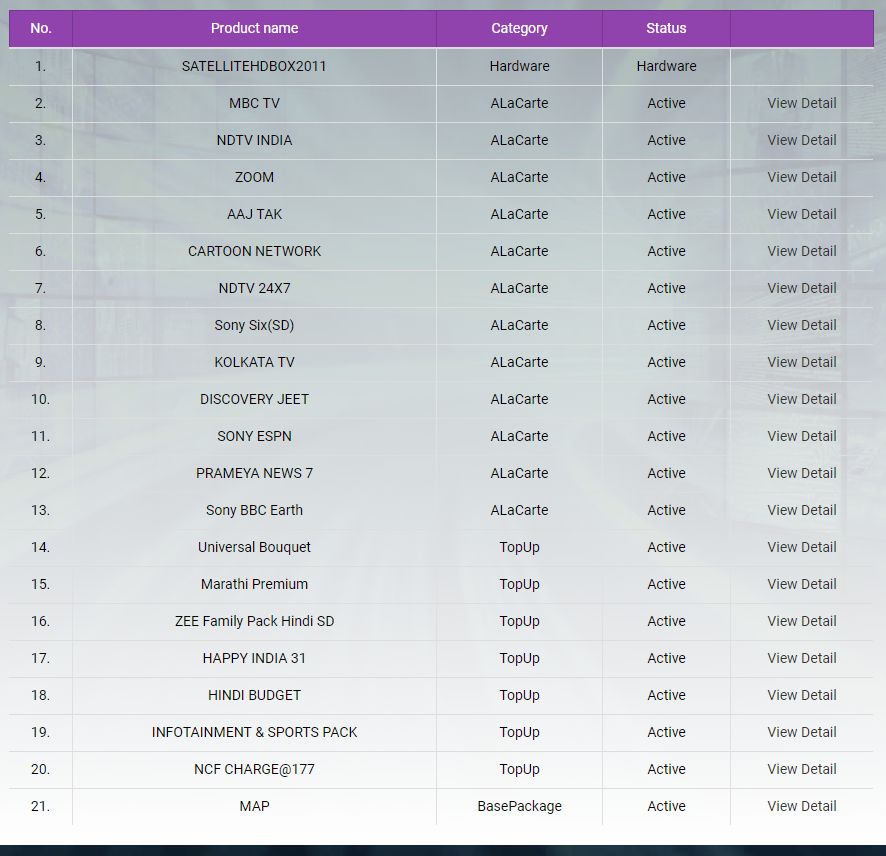The height and width of the screenshot is (856, 886).
Task: View details of Universal Bouquet
Action: (801, 548)
